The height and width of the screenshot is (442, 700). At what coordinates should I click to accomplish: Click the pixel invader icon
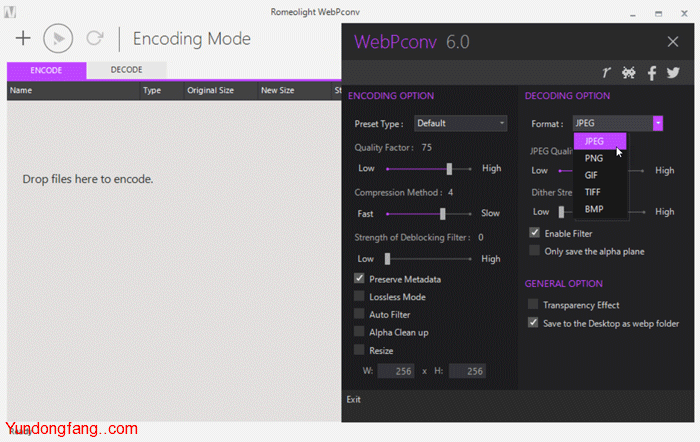[x=629, y=72]
